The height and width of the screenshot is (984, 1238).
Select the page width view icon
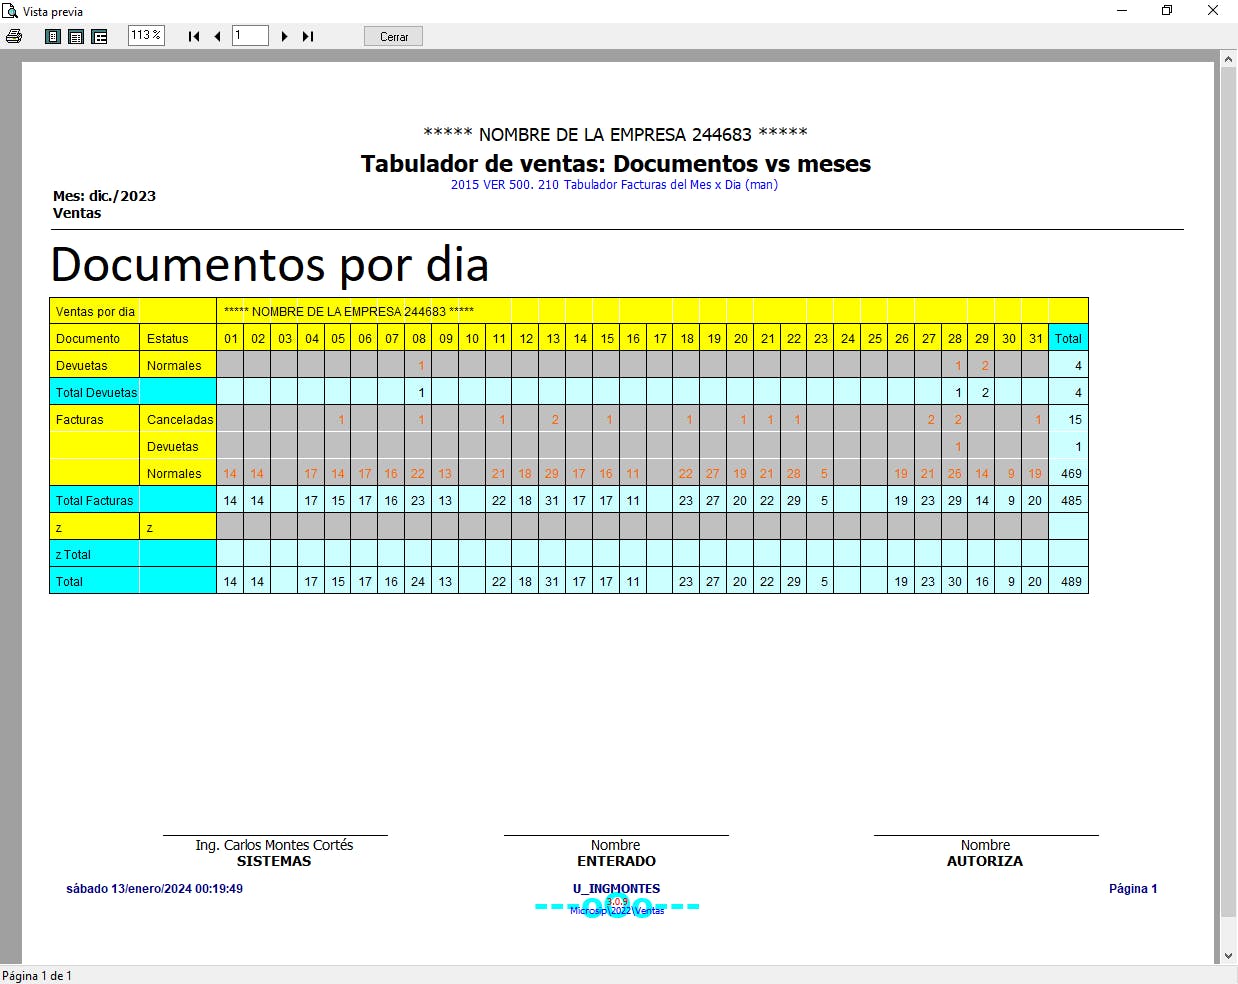pos(76,36)
